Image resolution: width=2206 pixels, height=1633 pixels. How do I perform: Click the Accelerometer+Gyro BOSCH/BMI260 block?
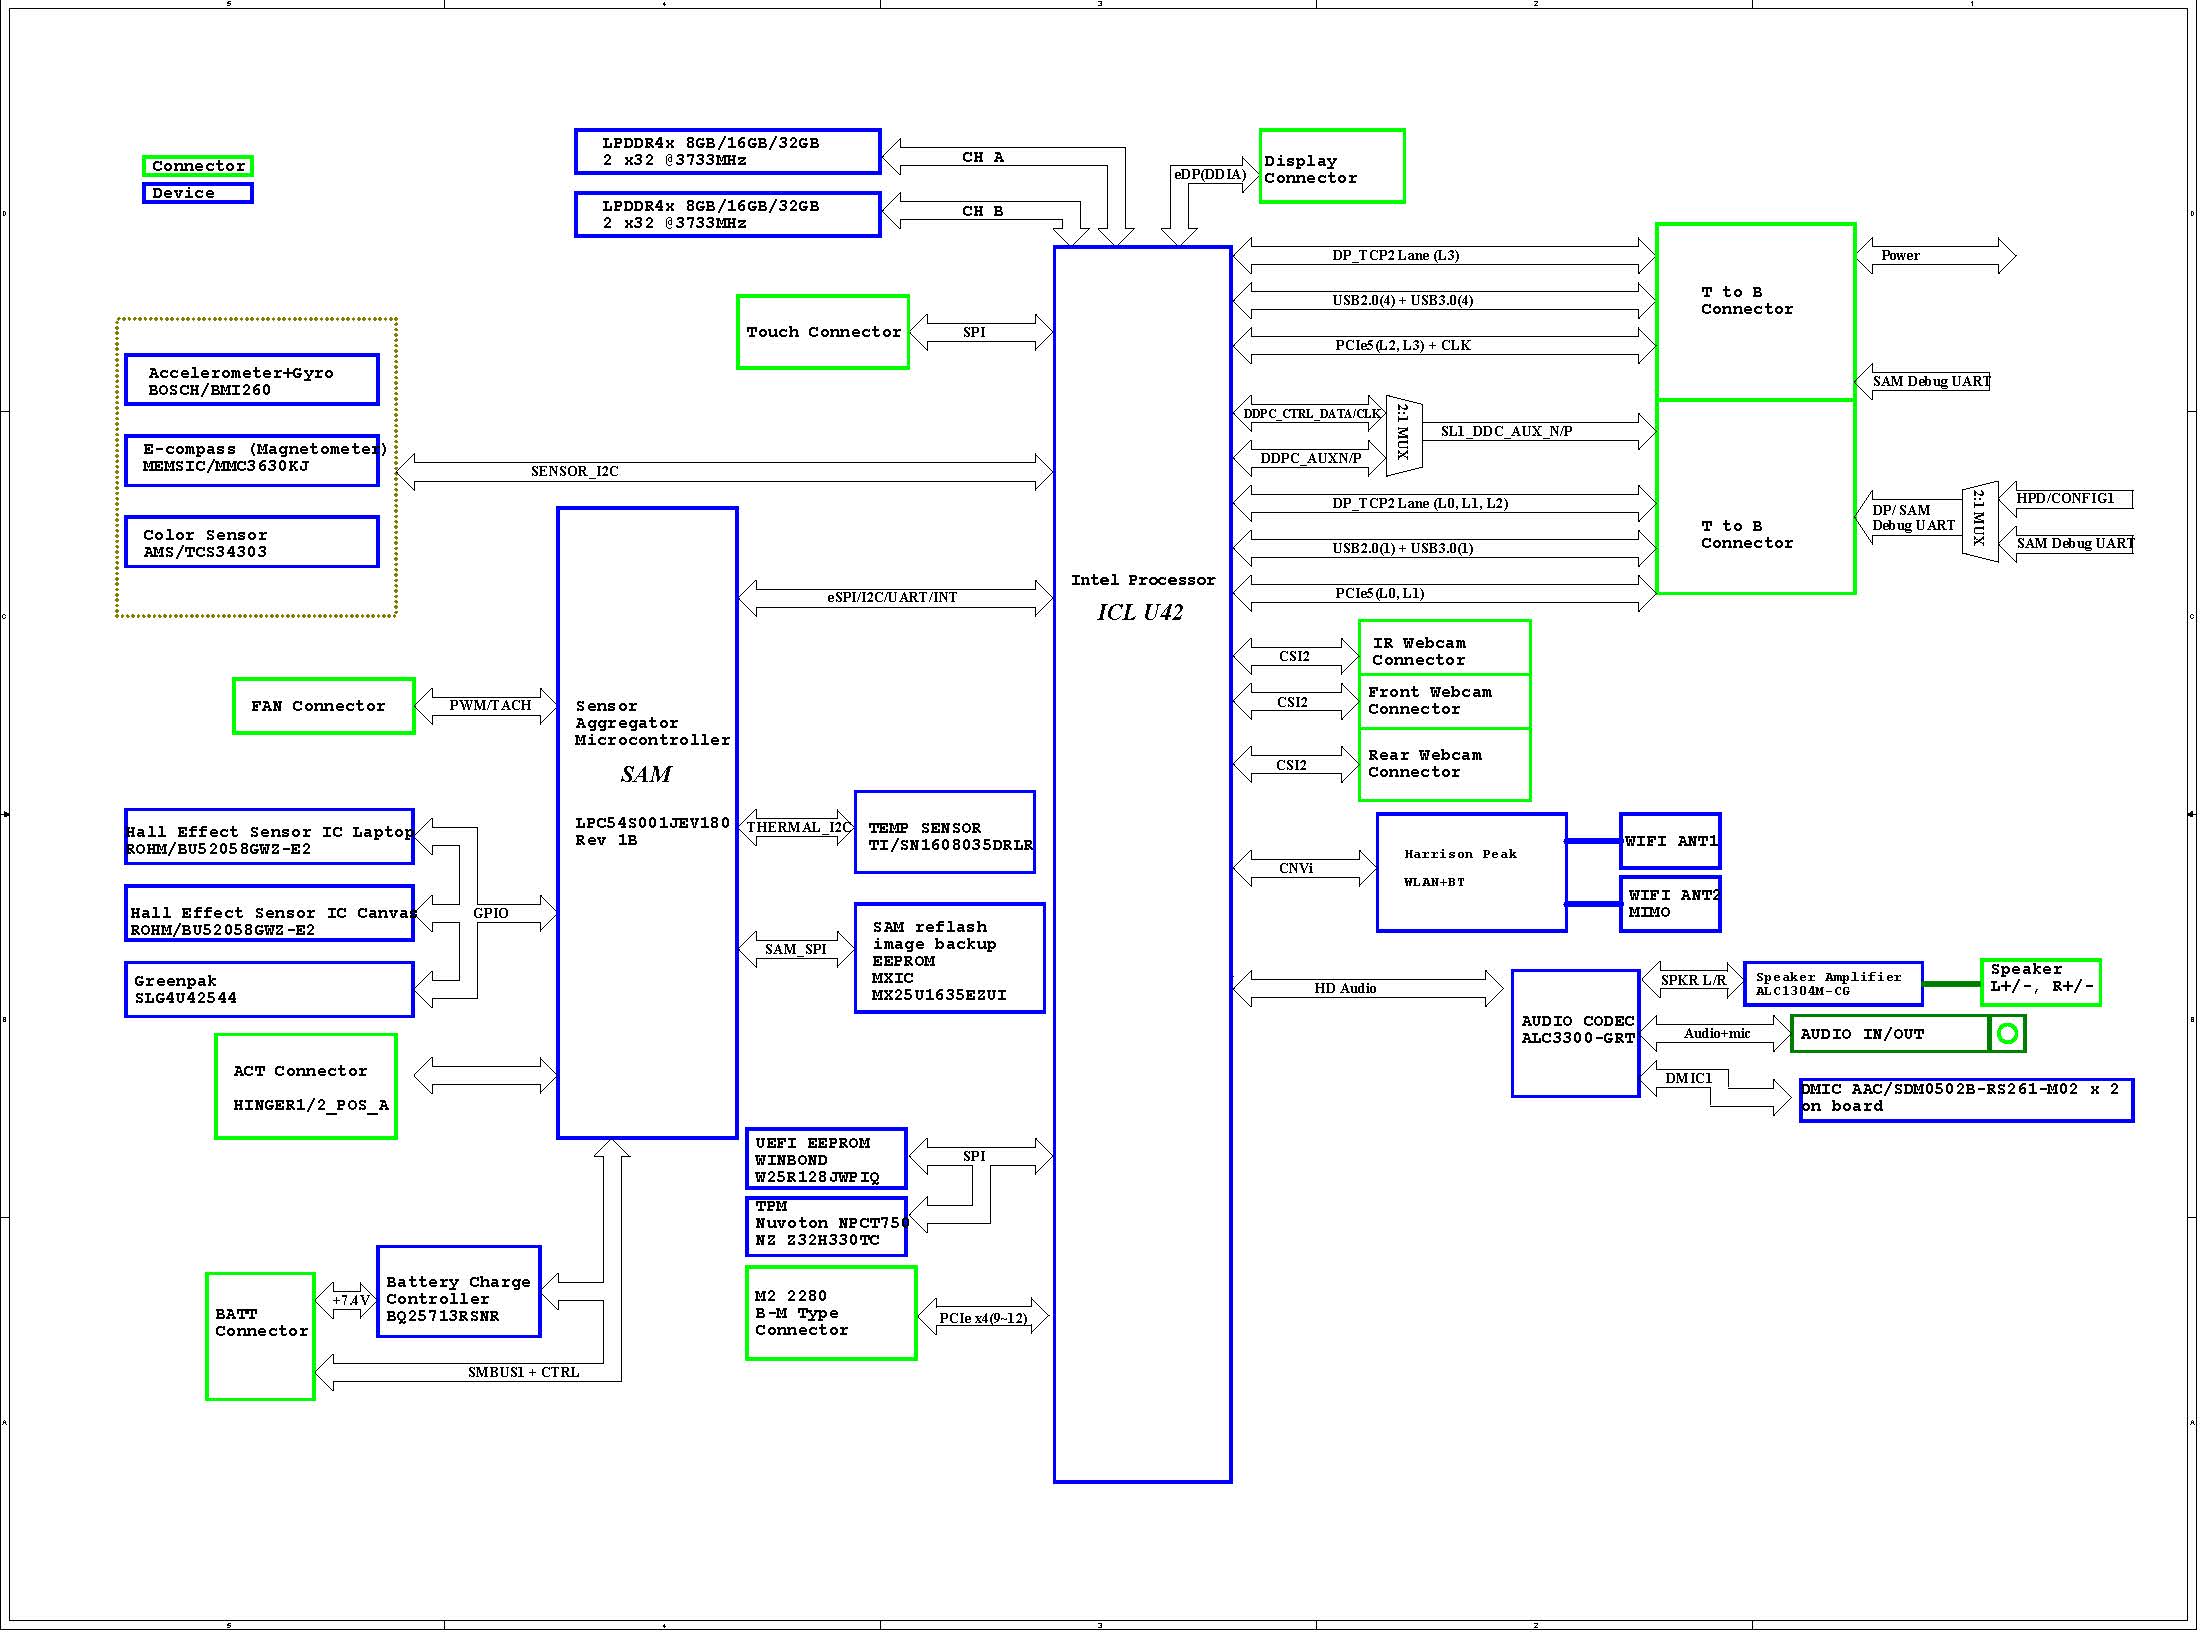click(252, 380)
